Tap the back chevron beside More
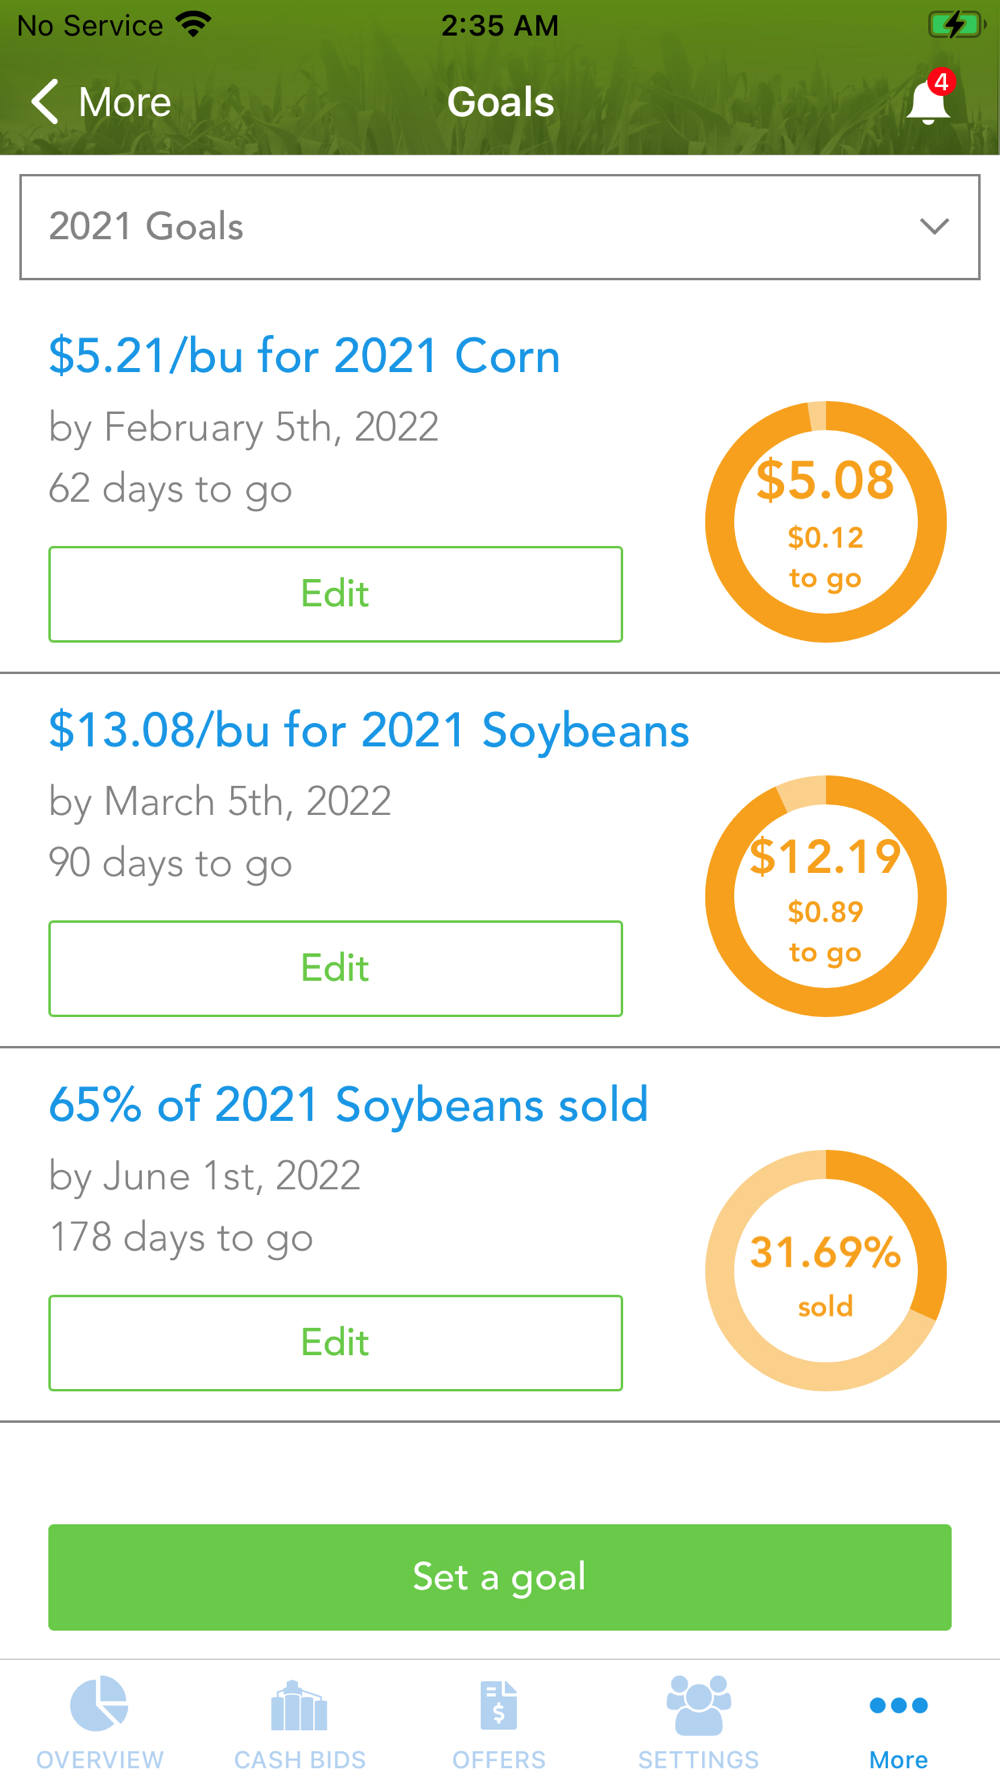Viewport: 1000px width, 1778px height. pos(45,102)
